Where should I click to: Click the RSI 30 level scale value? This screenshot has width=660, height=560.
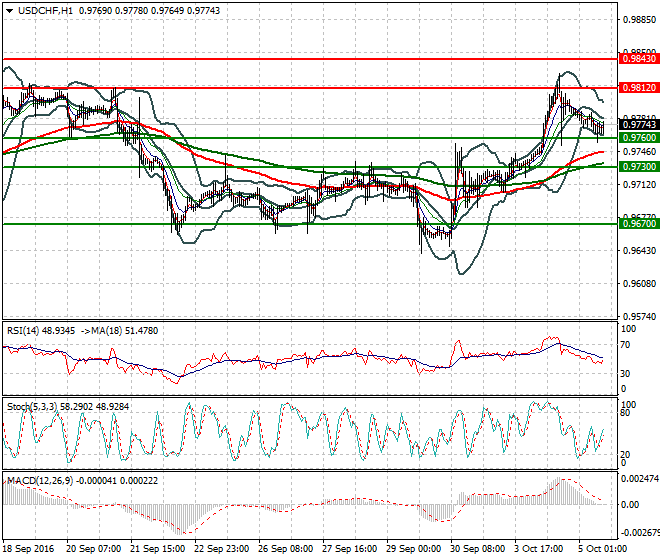coord(625,373)
